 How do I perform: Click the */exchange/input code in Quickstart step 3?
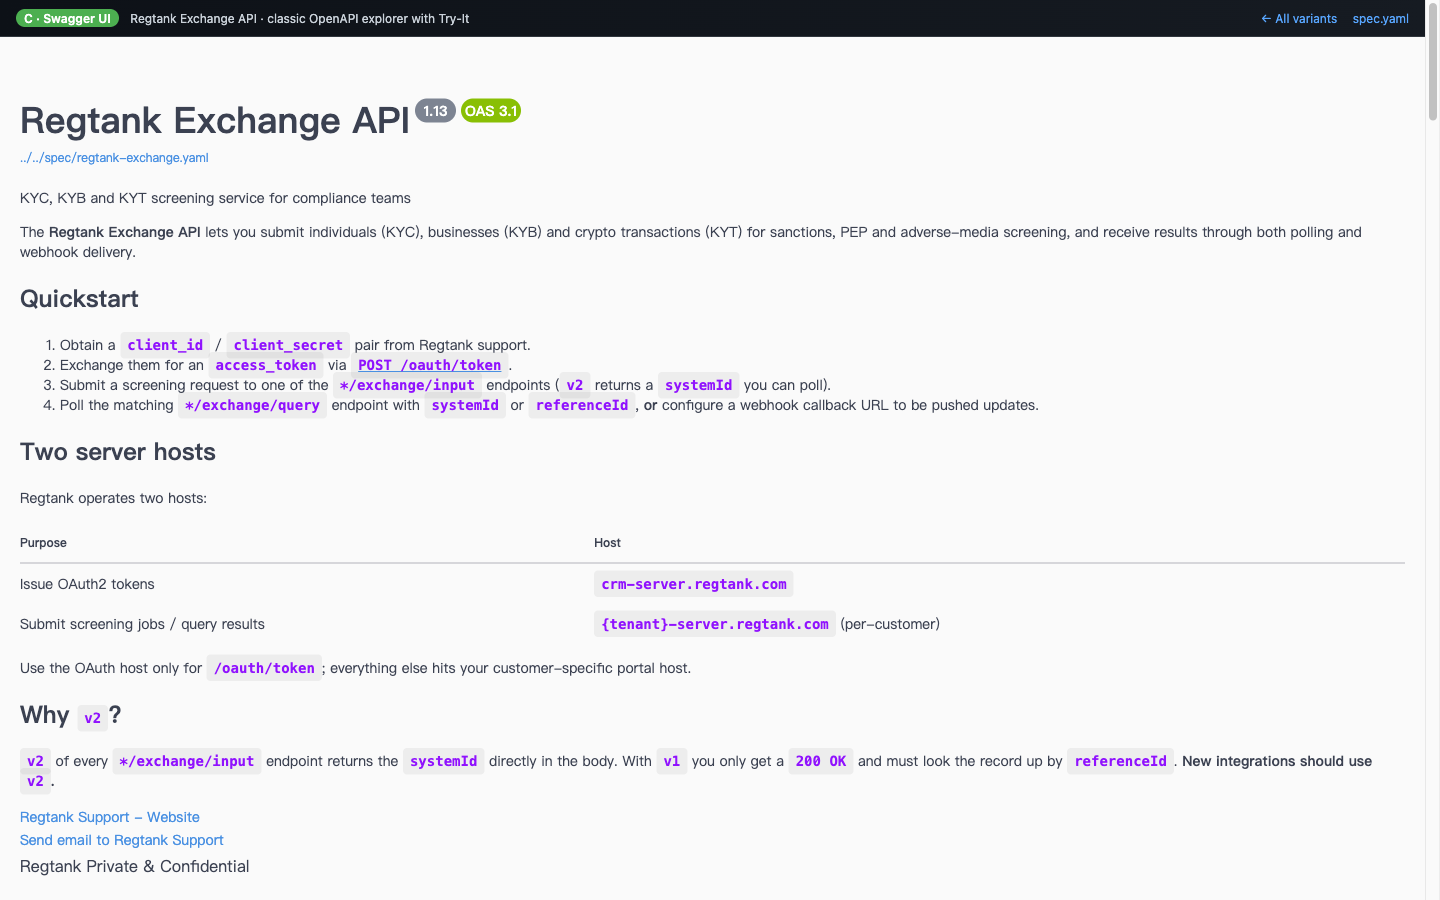click(x=407, y=385)
